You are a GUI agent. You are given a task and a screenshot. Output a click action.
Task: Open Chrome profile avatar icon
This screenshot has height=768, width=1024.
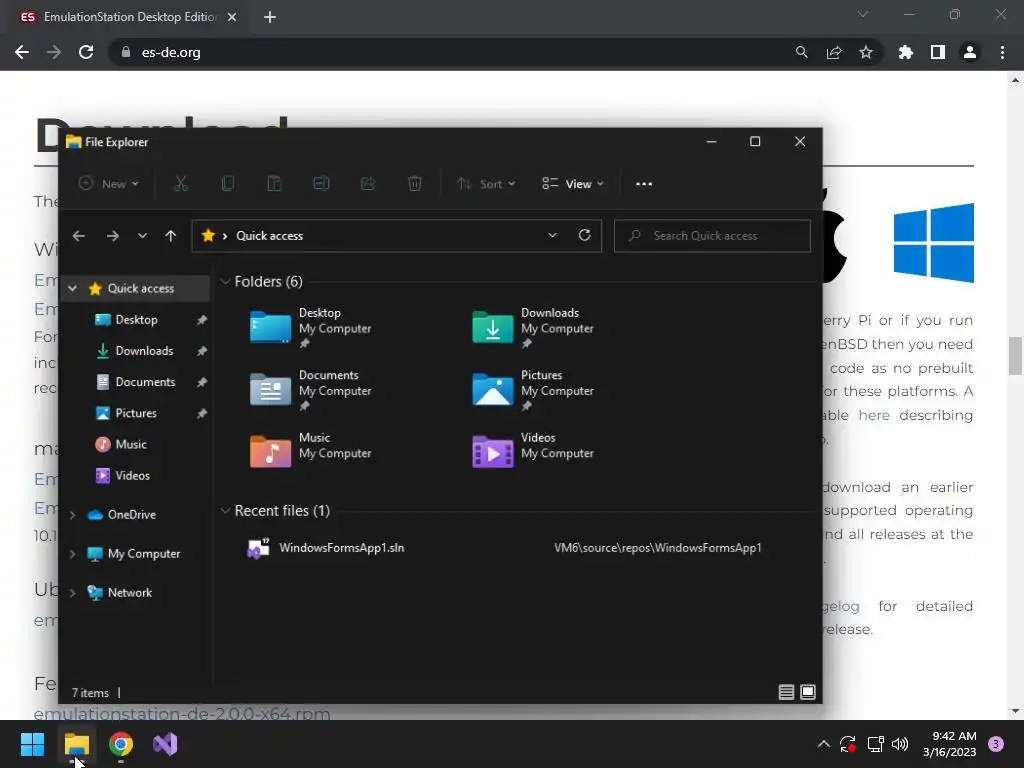pyautogui.click(x=970, y=52)
